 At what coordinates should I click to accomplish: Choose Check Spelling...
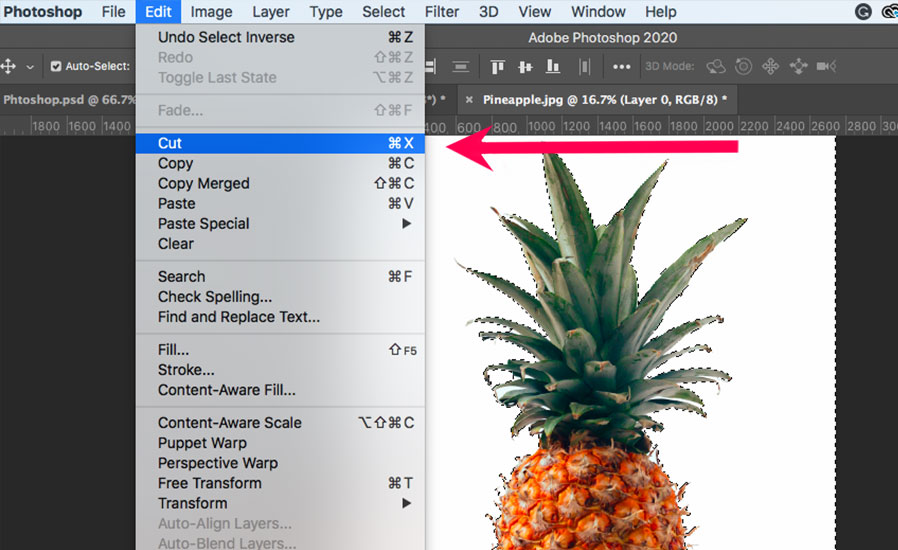pos(281,297)
